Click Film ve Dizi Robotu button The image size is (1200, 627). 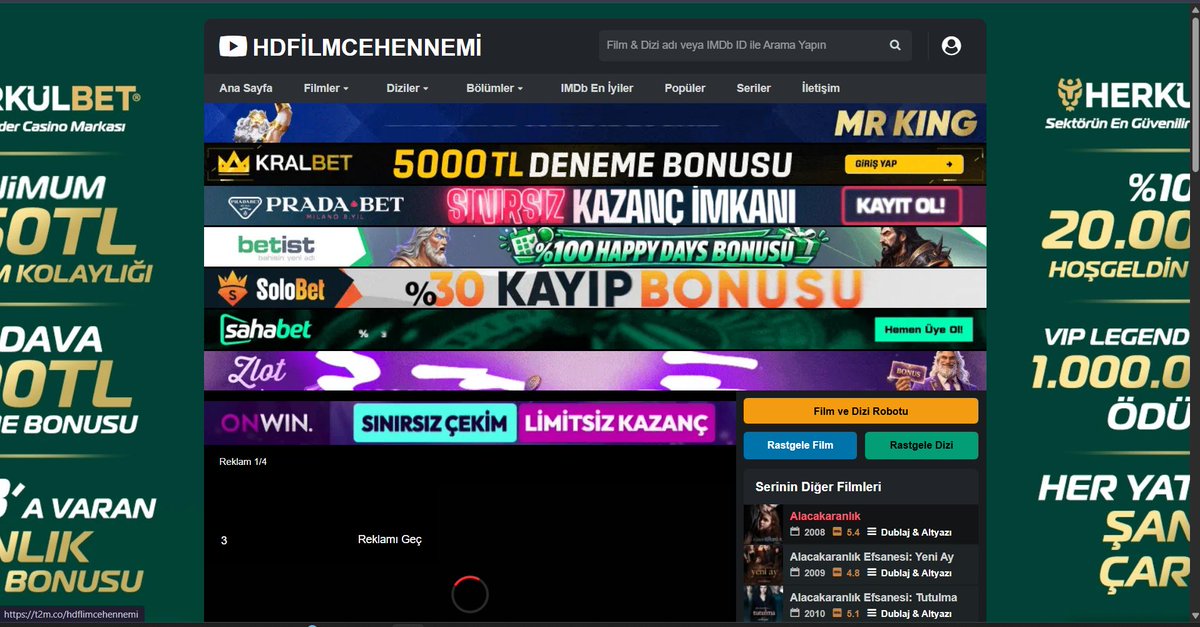tap(861, 411)
